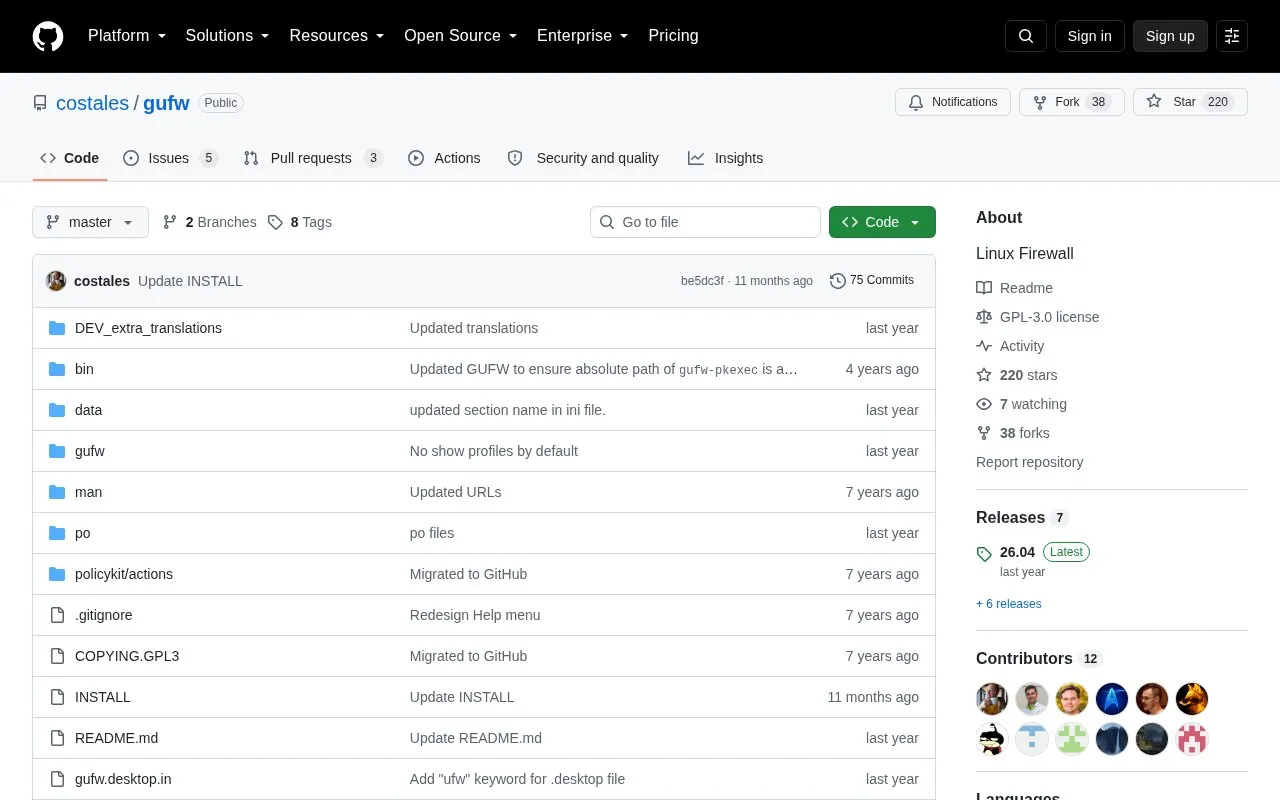Image resolution: width=1280 pixels, height=800 pixels.
Task: Click the gufw.desktop.in file icon
Action: [x=57, y=779]
